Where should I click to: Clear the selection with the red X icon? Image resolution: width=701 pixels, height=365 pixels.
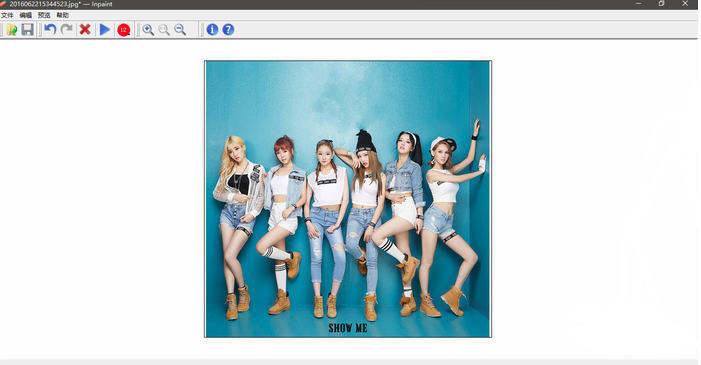[x=85, y=30]
